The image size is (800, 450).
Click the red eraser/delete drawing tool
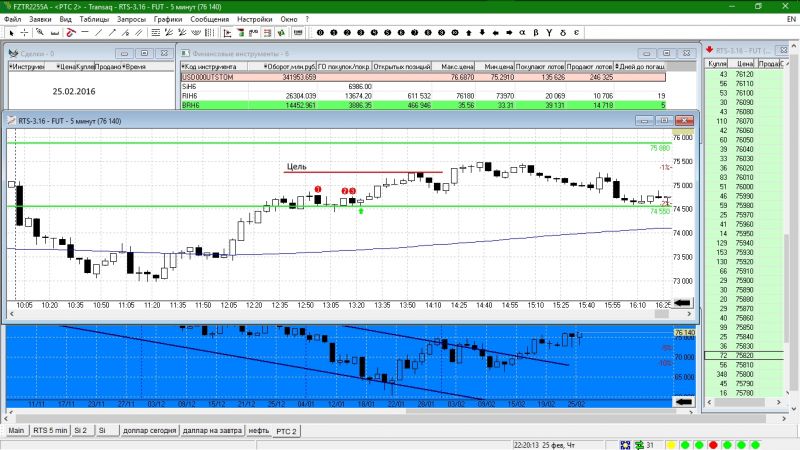coord(71,33)
